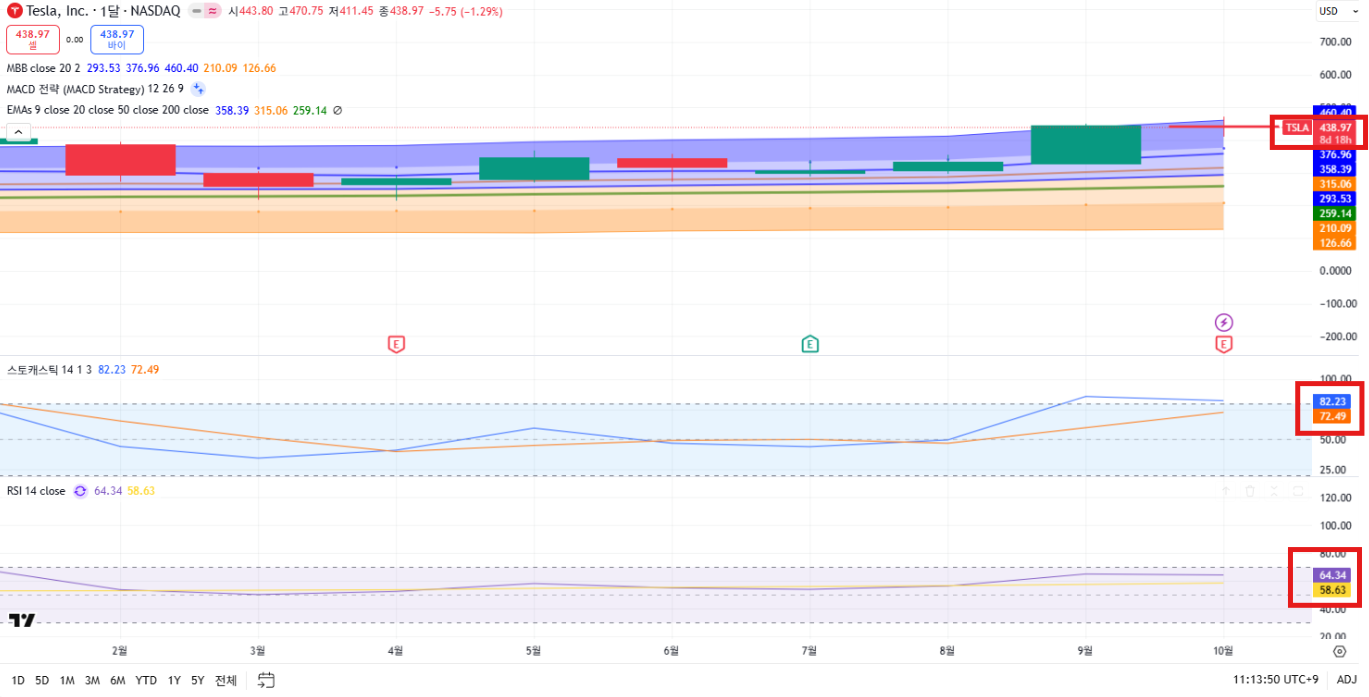Open chart scale settings gear icon
1369x697 pixels.
click(x=1339, y=651)
